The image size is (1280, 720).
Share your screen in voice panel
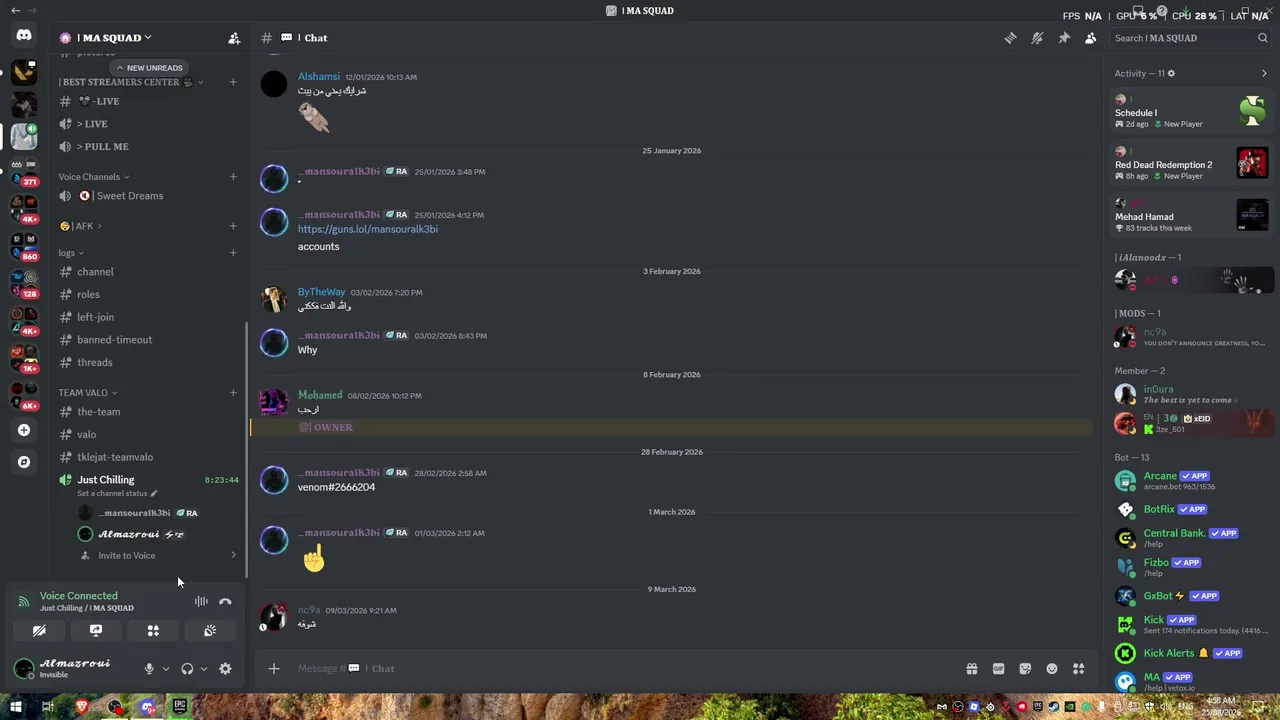click(x=96, y=631)
